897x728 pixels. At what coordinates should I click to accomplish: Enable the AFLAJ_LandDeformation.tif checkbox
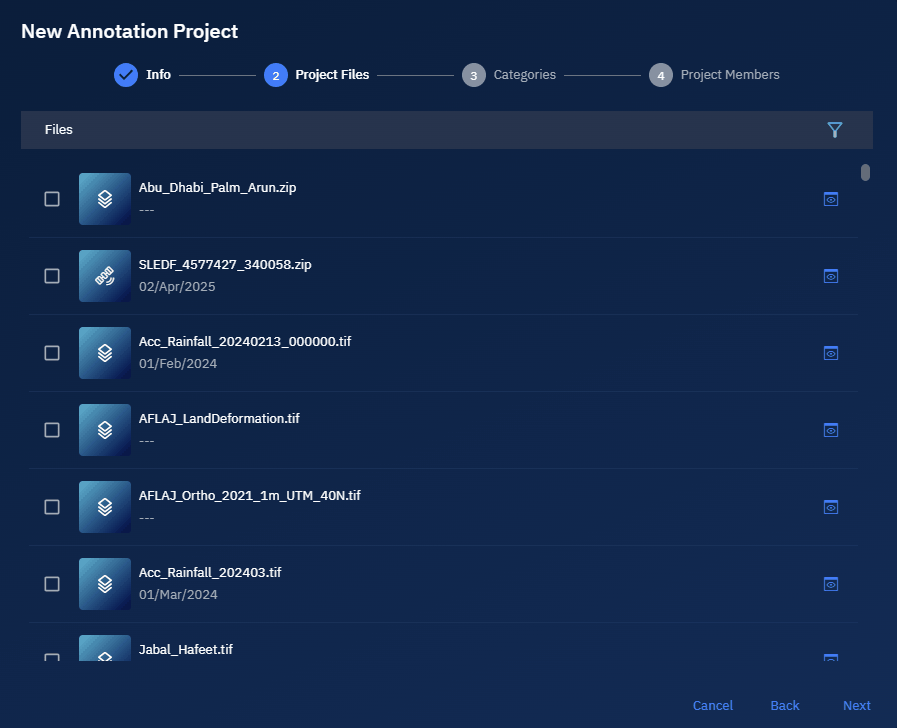tap(52, 430)
